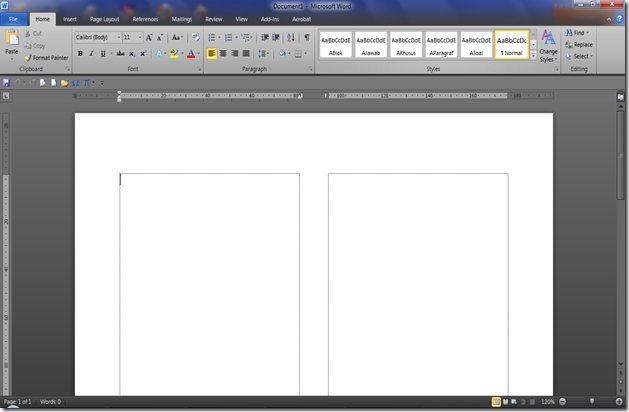Apply the yellow text highlight color
Screen dimensions: 629x412
point(174,53)
